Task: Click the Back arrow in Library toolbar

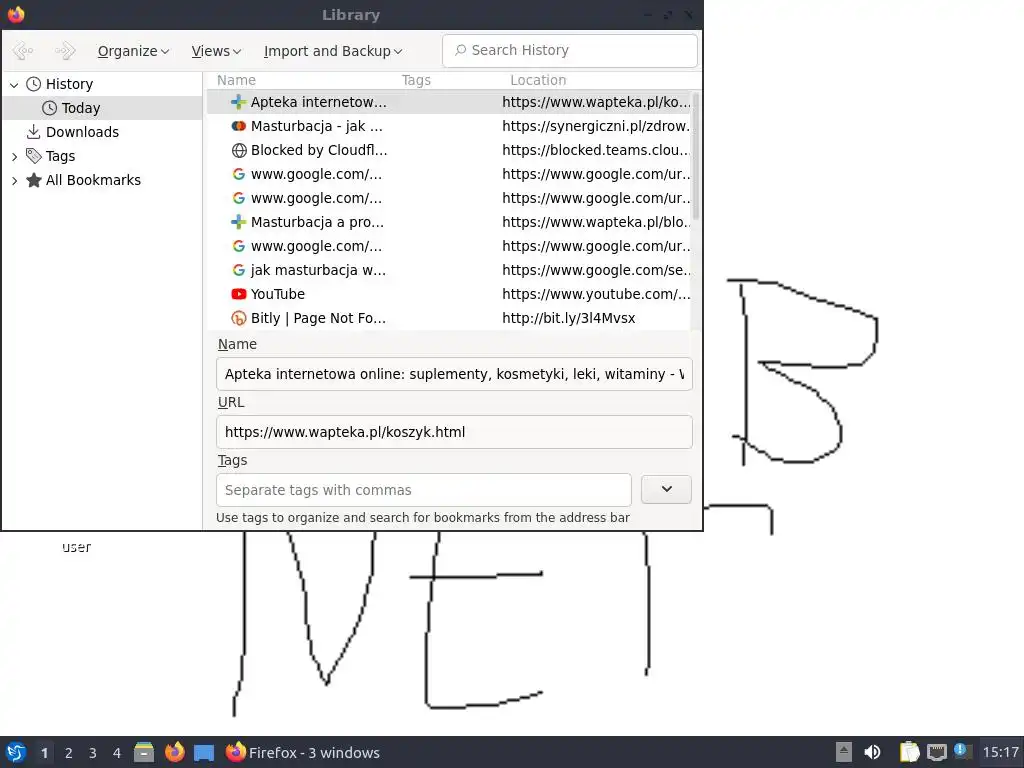Action: click(x=23, y=51)
